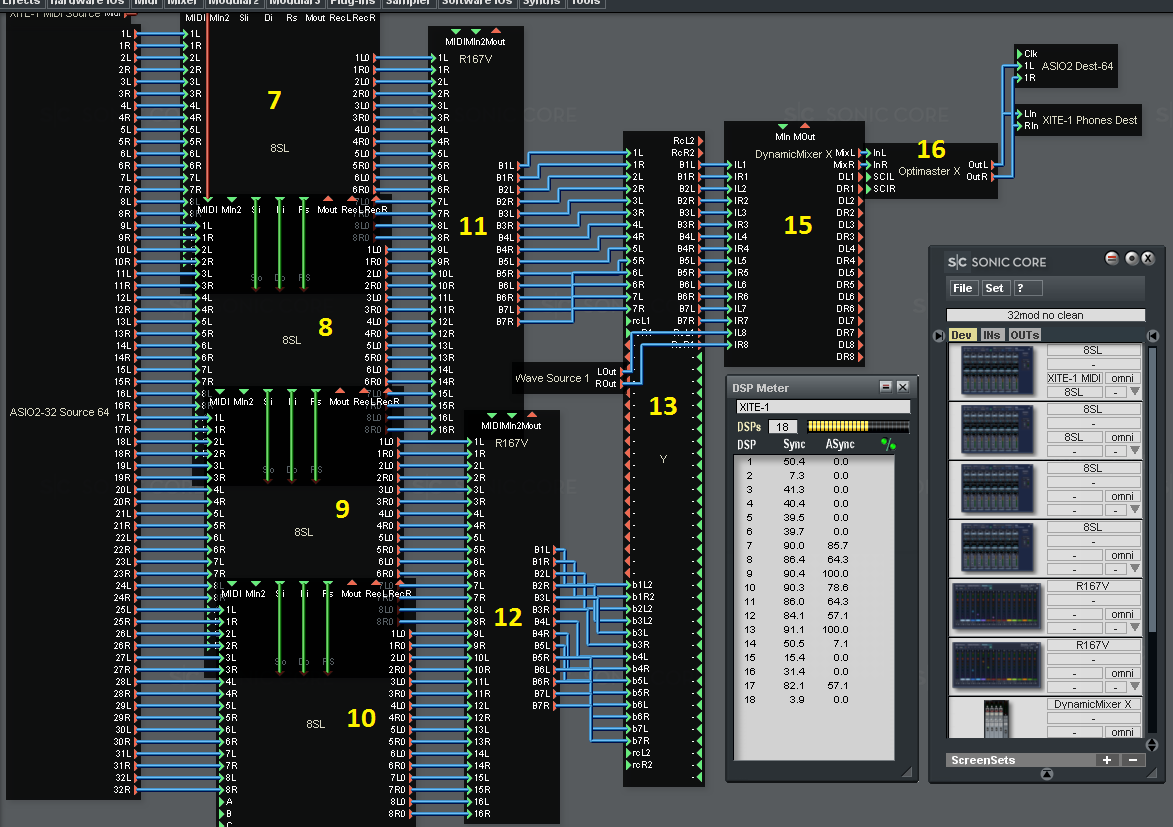The image size is (1173, 827).
Task: Click Clk input port of ASIO2 Dest-64
Action: click(x=1019, y=54)
